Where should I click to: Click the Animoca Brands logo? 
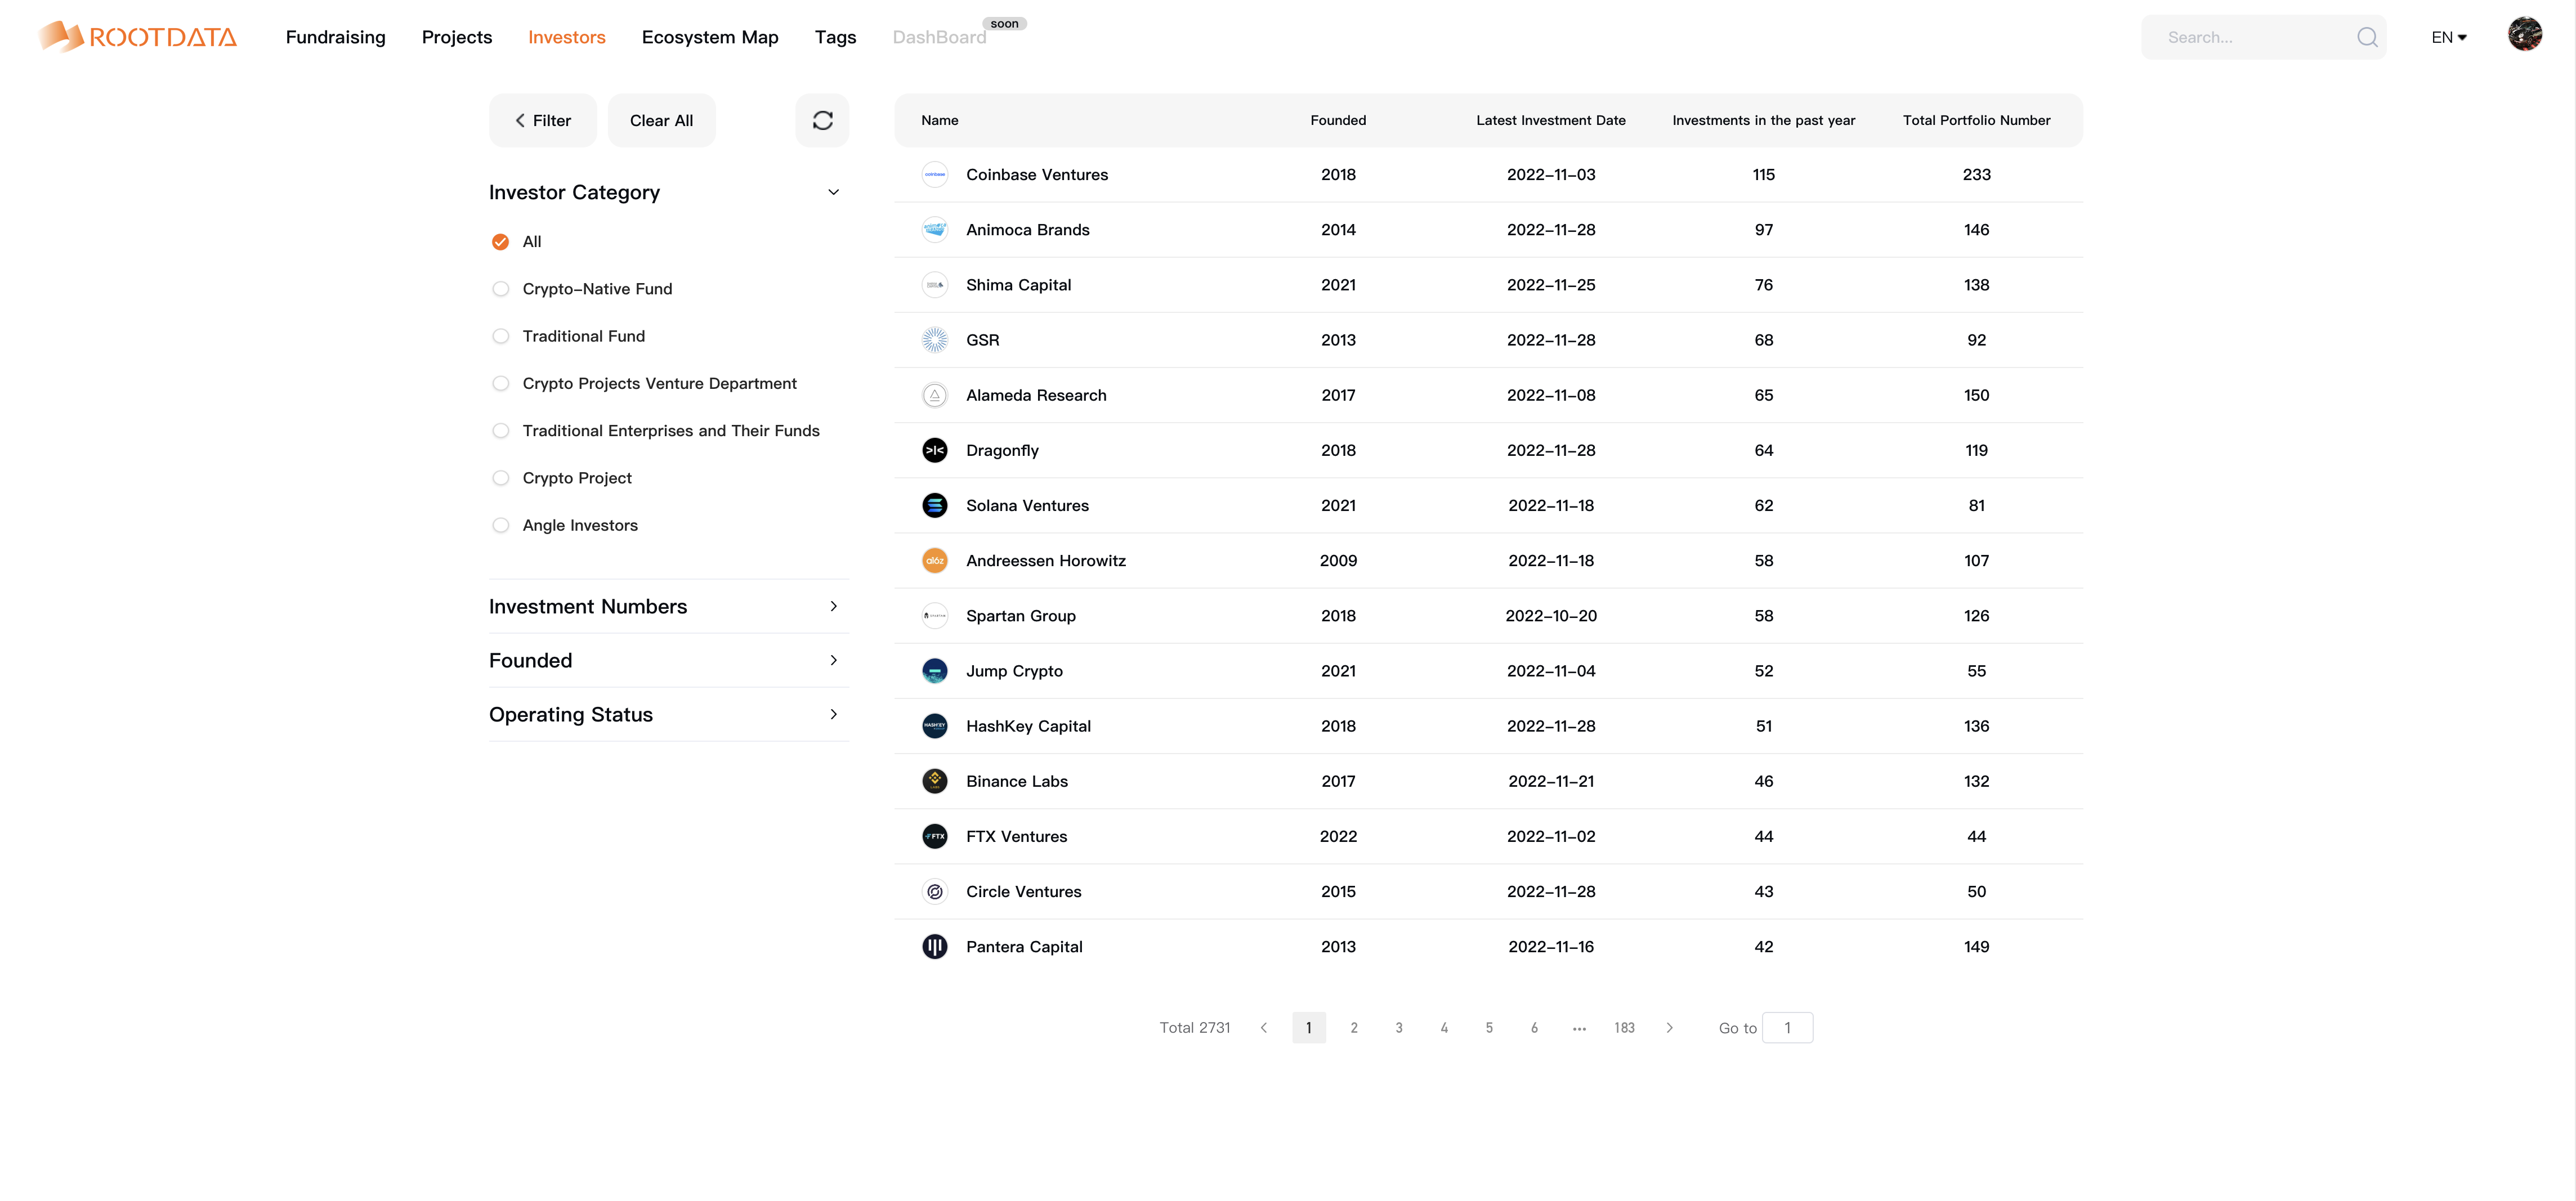pyautogui.click(x=934, y=229)
